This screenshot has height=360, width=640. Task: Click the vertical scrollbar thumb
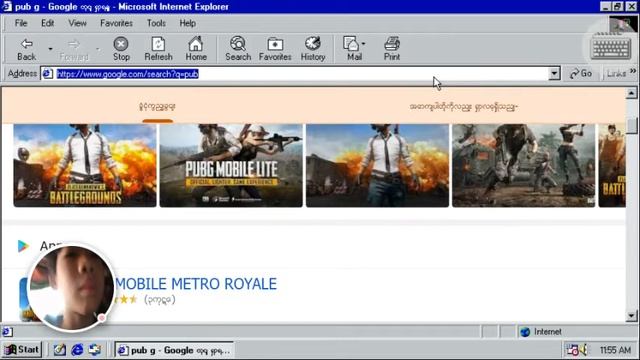[631, 125]
